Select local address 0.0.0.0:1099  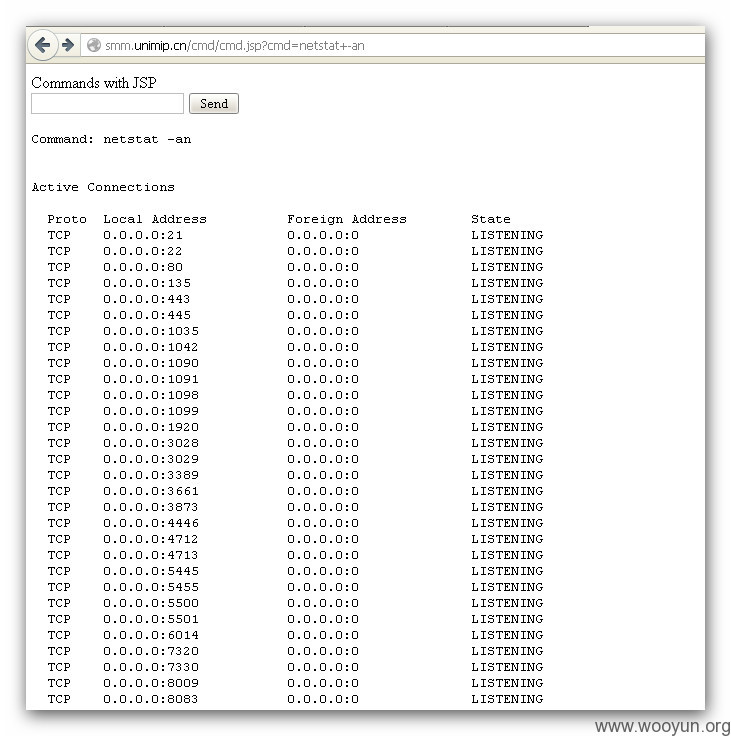tap(151, 411)
